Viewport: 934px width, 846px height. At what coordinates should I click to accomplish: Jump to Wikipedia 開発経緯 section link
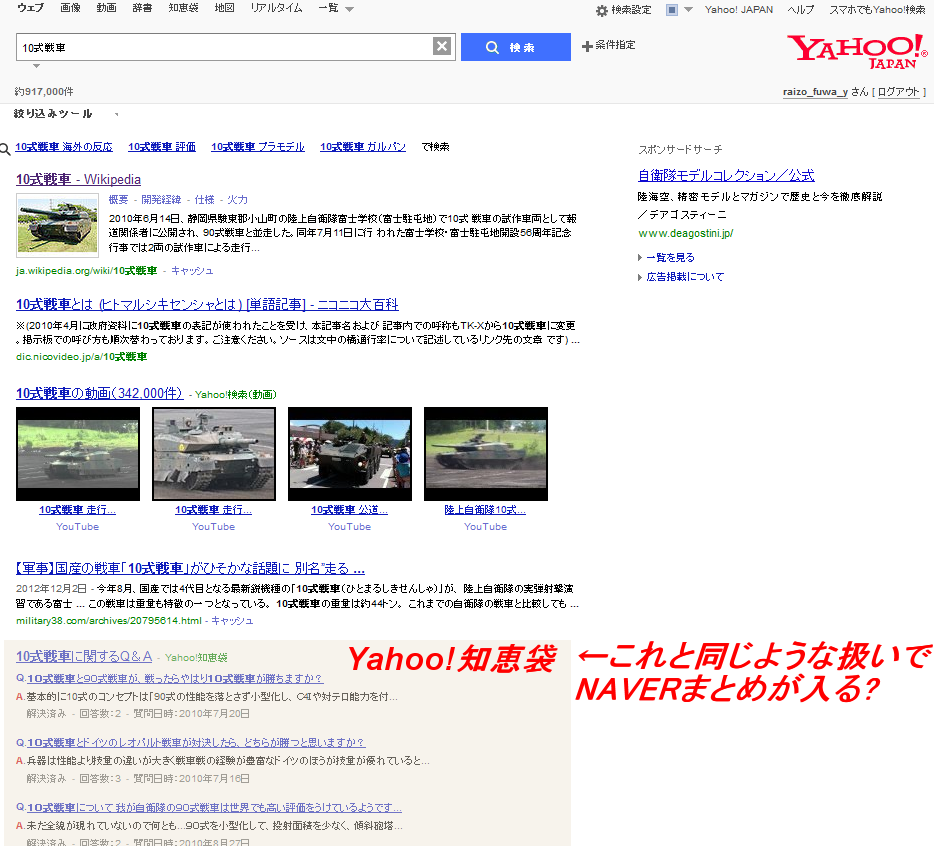(161, 200)
